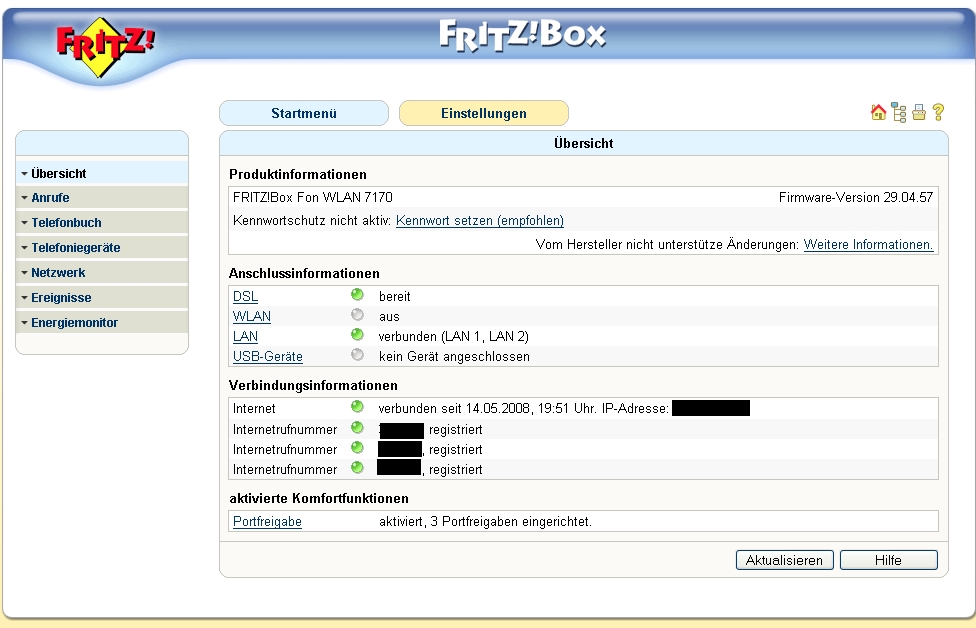Select the Einstellungen tab
This screenshot has height=628, width=976.
coord(483,114)
